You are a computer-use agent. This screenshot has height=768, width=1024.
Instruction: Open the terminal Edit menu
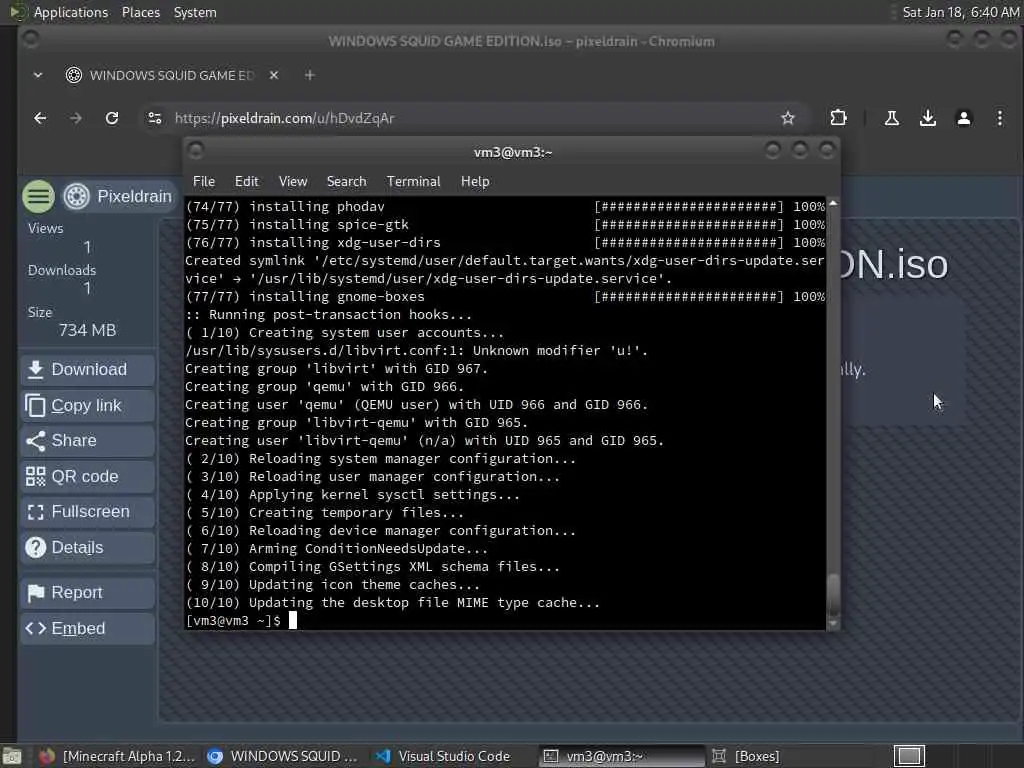tap(246, 182)
